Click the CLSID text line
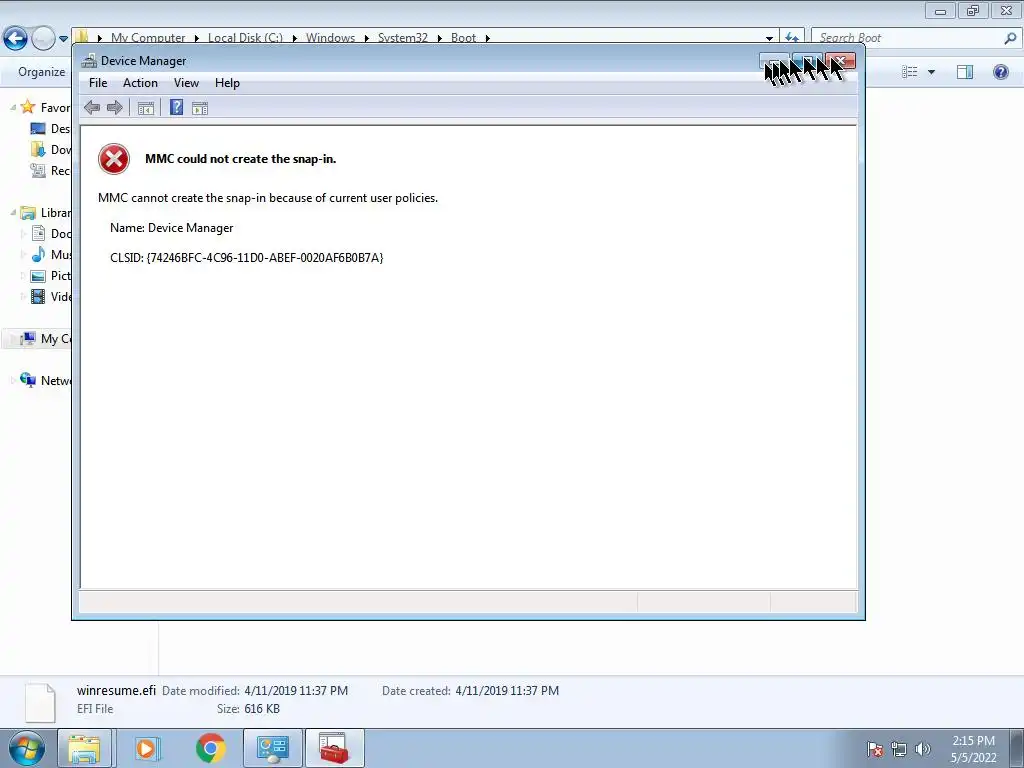This screenshot has width=1024, height=768. (x=247, y=258)
